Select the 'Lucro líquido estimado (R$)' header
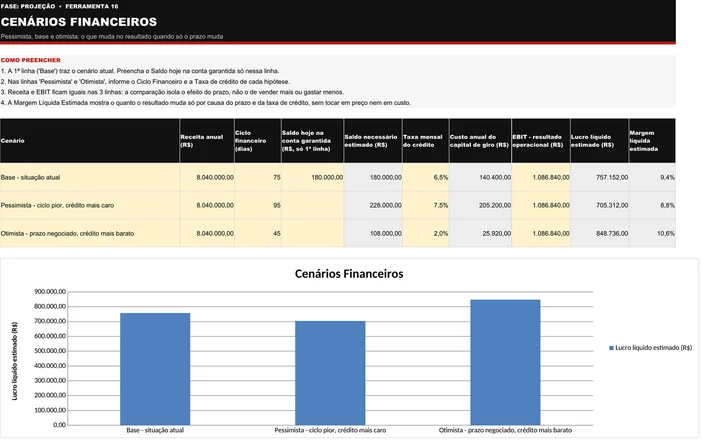This screenshot has height=441, width=702. pos(599,141)
